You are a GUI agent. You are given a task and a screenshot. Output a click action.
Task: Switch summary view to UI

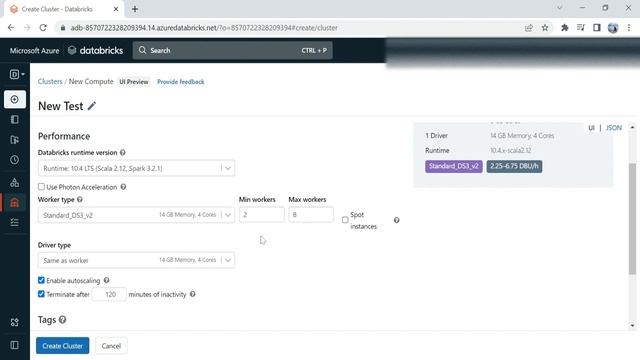tap(591, 128)
